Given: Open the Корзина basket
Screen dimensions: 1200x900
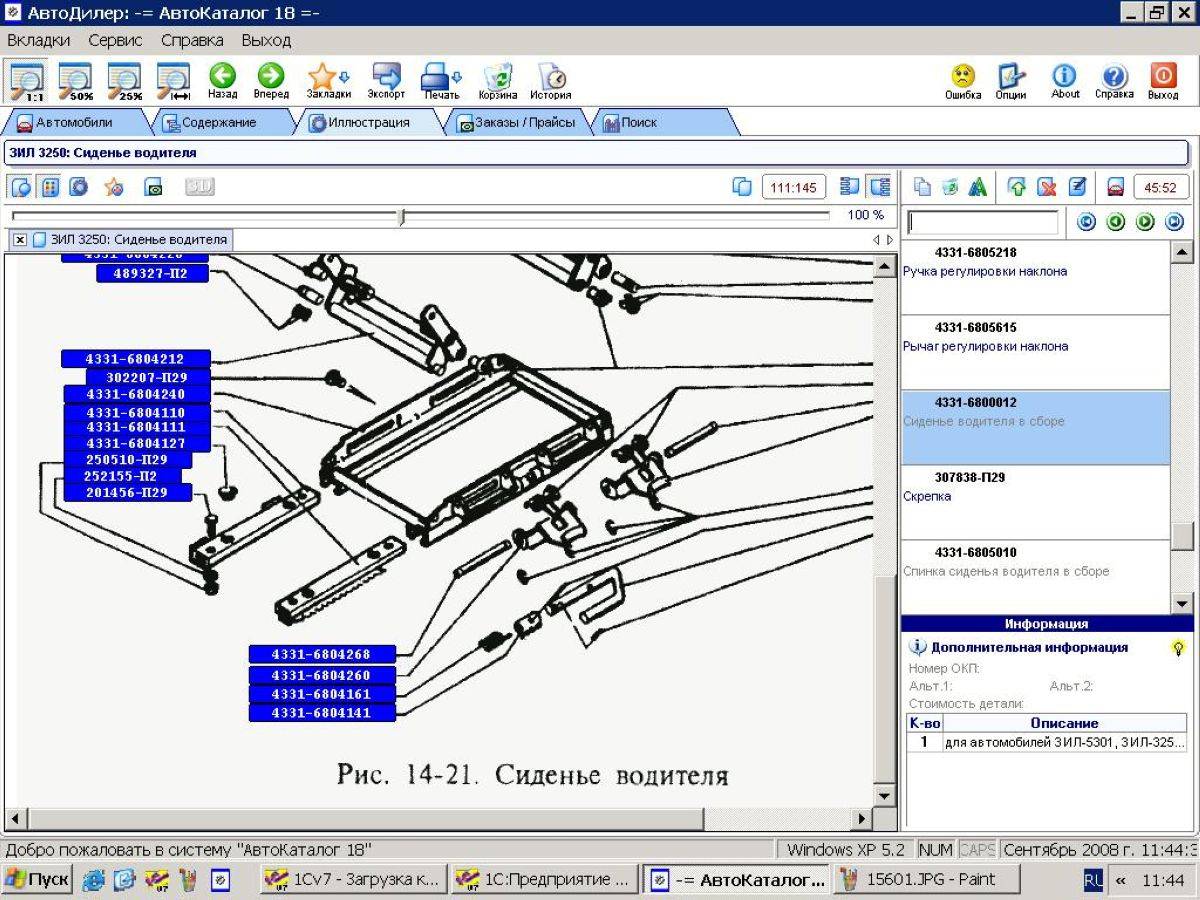Looking at the screenshot, I should (497, 80).
